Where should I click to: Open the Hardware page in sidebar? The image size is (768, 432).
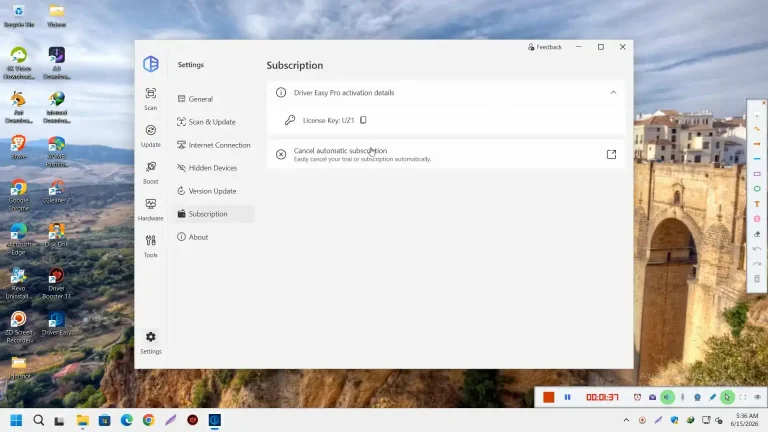tap(151, 209)
